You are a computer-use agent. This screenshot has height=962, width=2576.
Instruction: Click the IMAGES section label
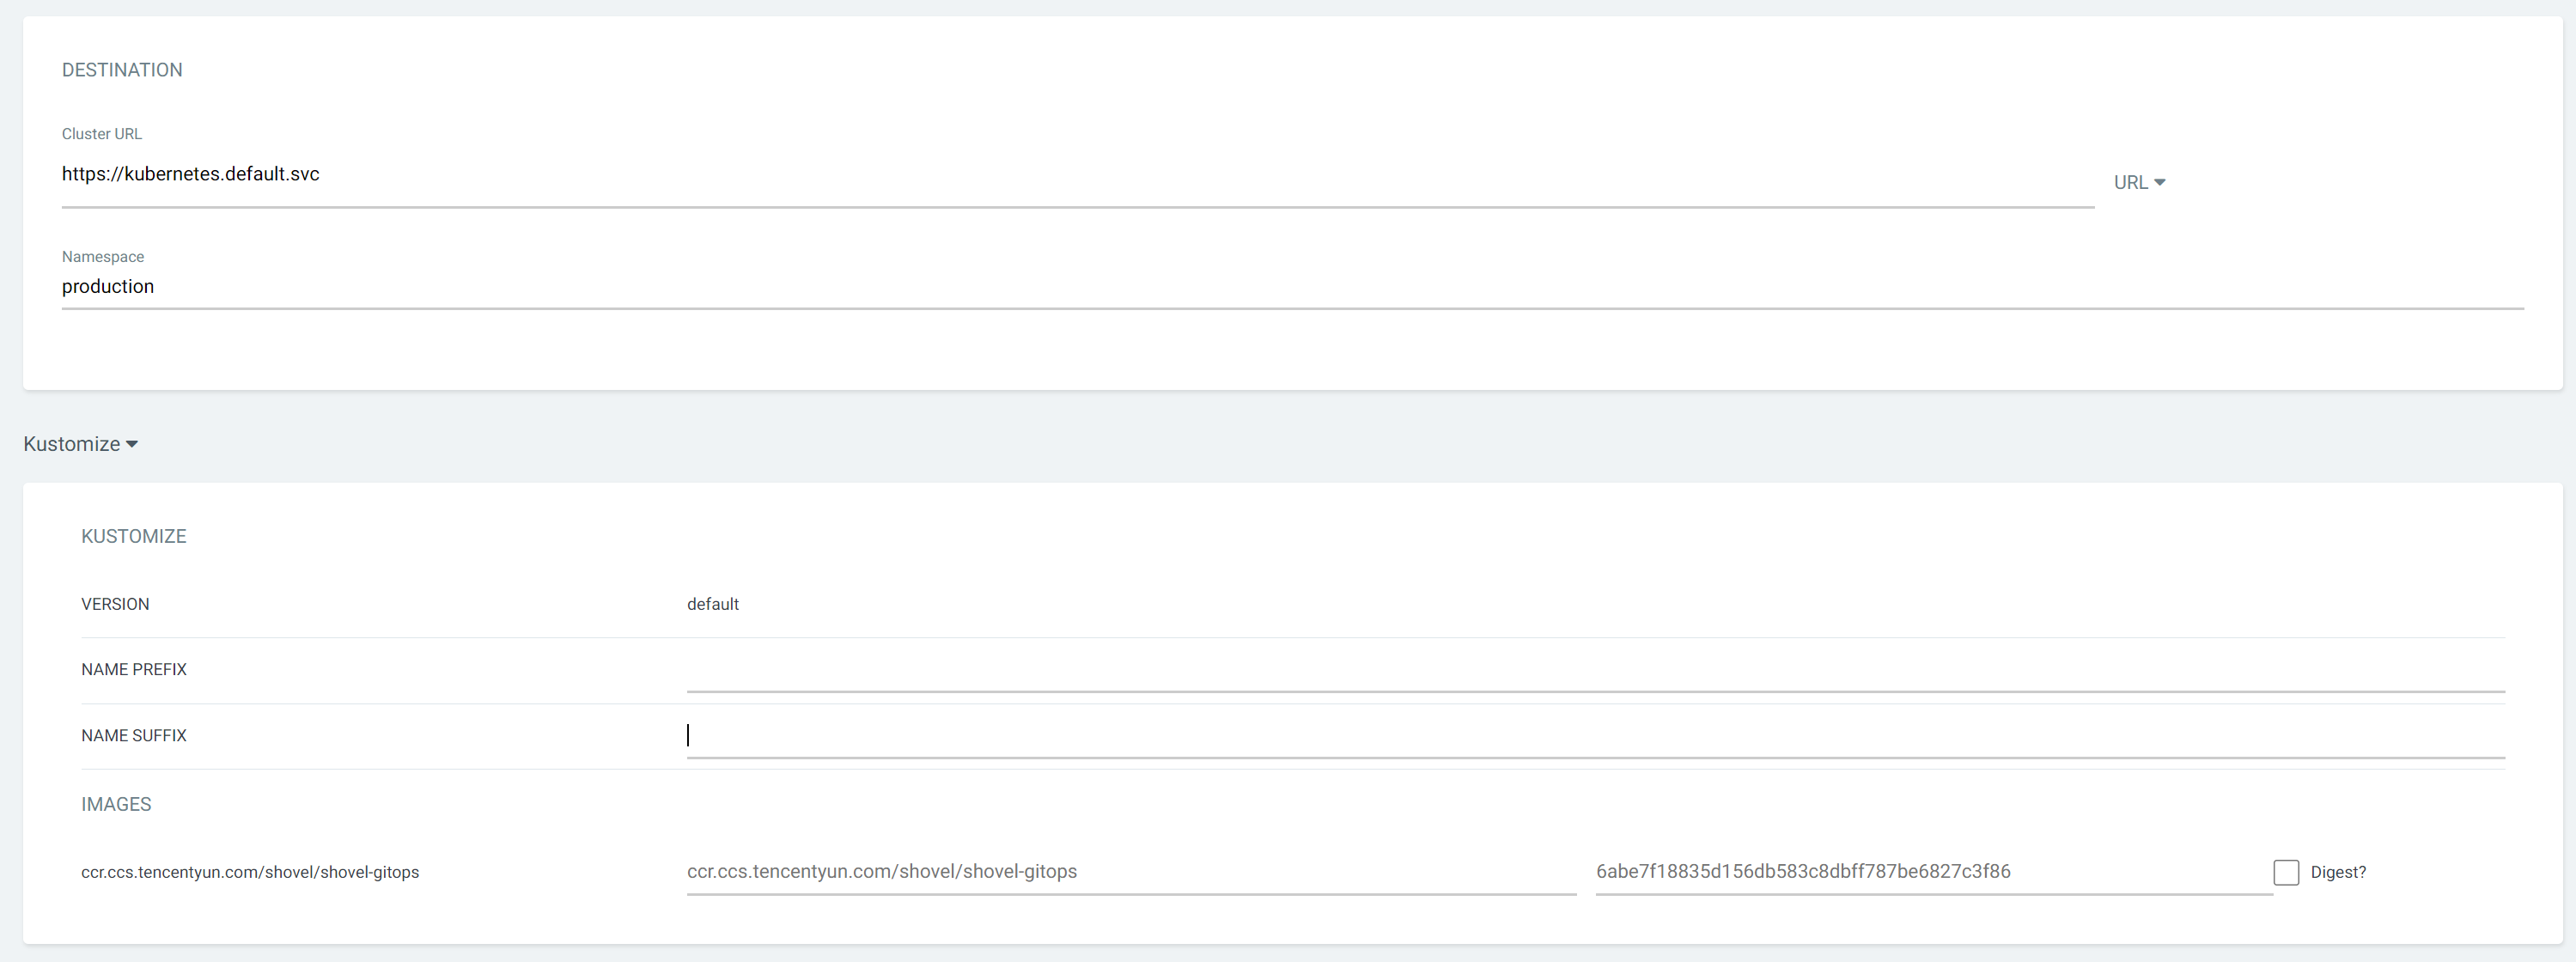coord(116,804)
